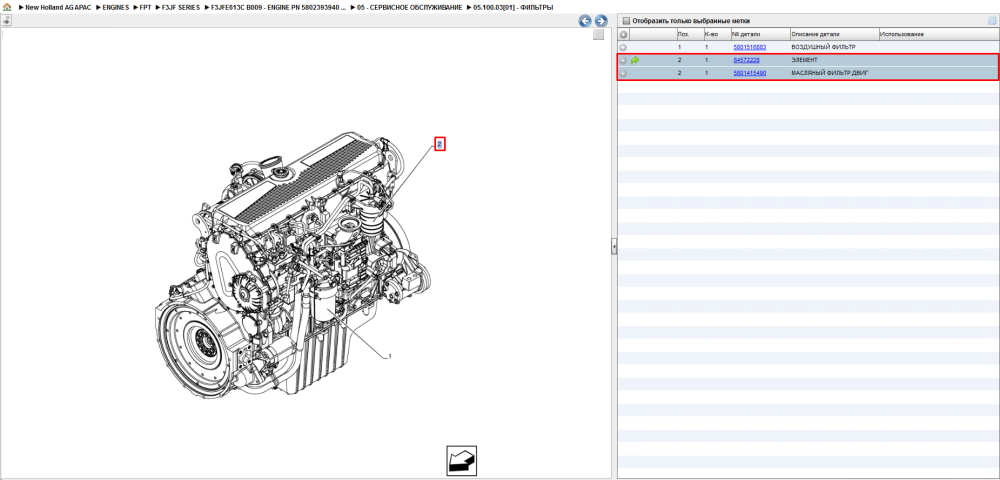Open the ENGINES breadcrumb

click(x=115, y=7)
